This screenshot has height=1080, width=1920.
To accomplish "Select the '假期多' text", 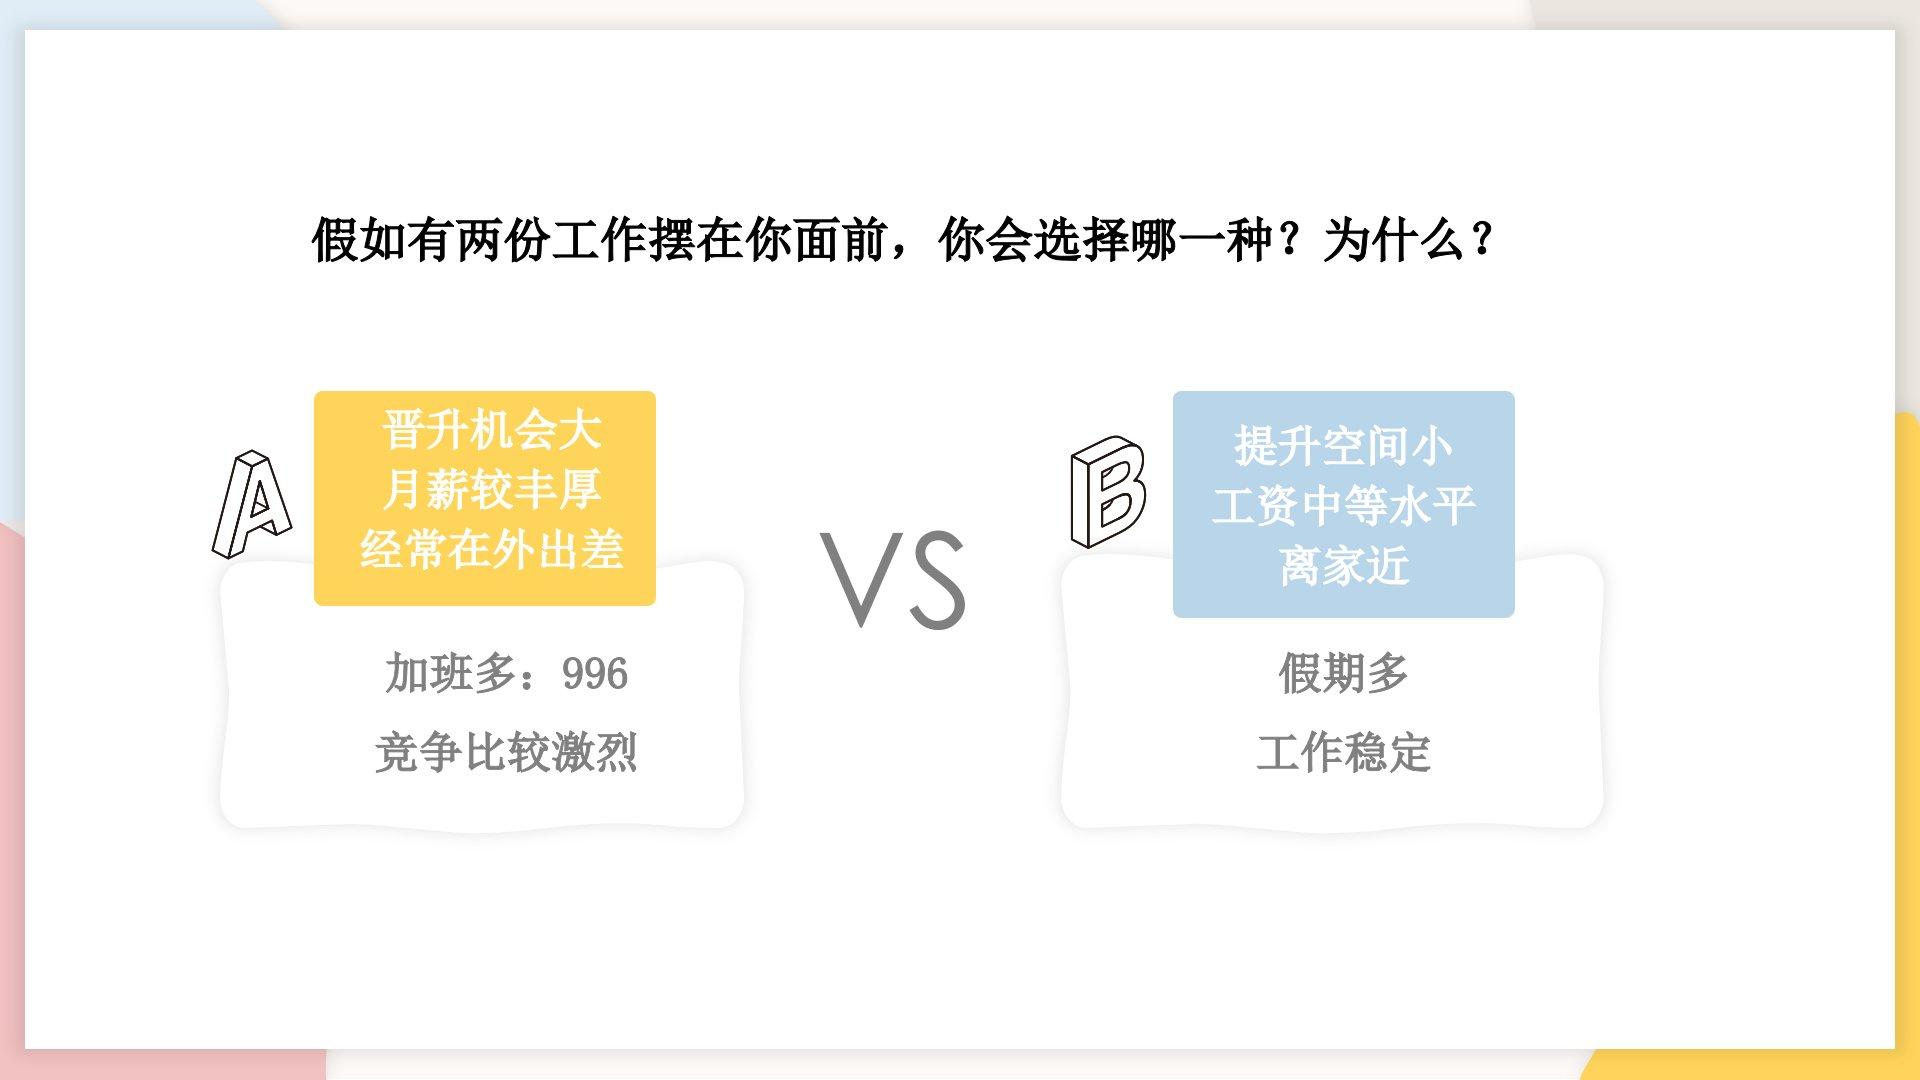I will click(1343, 673).
